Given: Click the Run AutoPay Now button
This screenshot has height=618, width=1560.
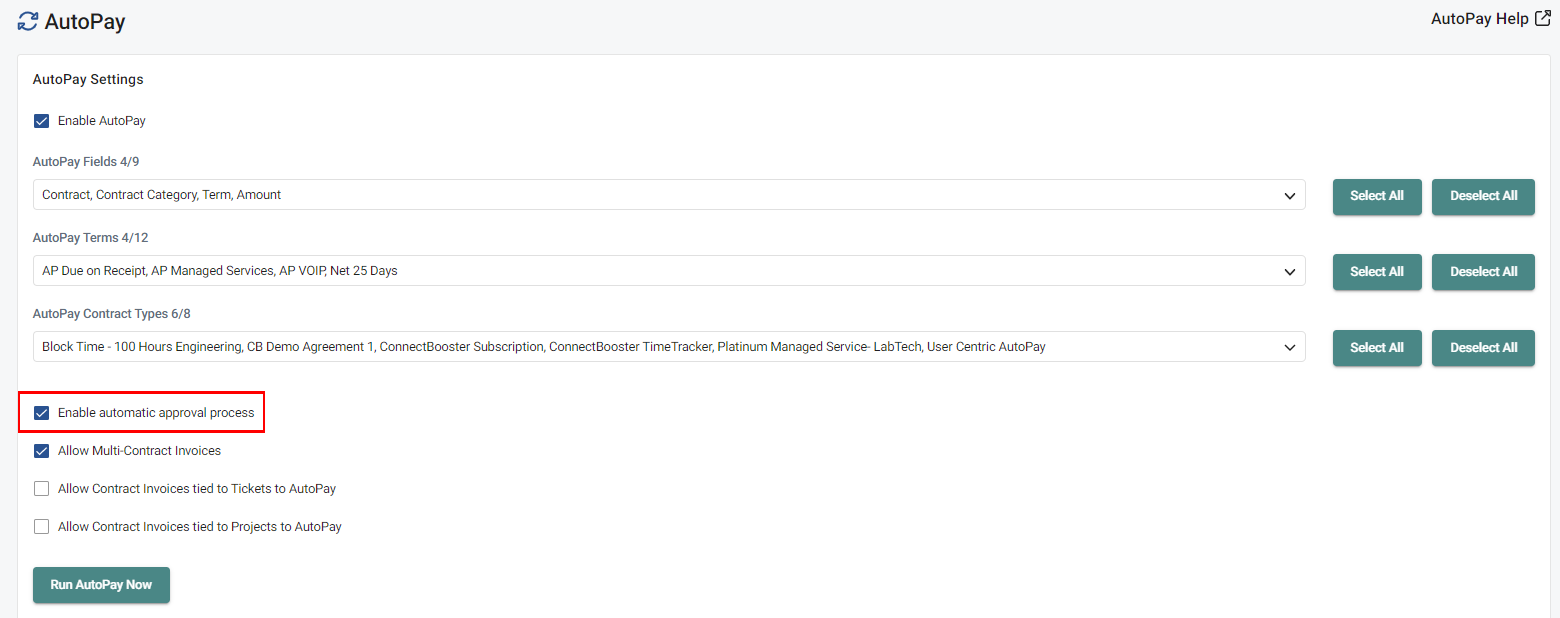Looking at the screenshot, I should tap(101, 585).
